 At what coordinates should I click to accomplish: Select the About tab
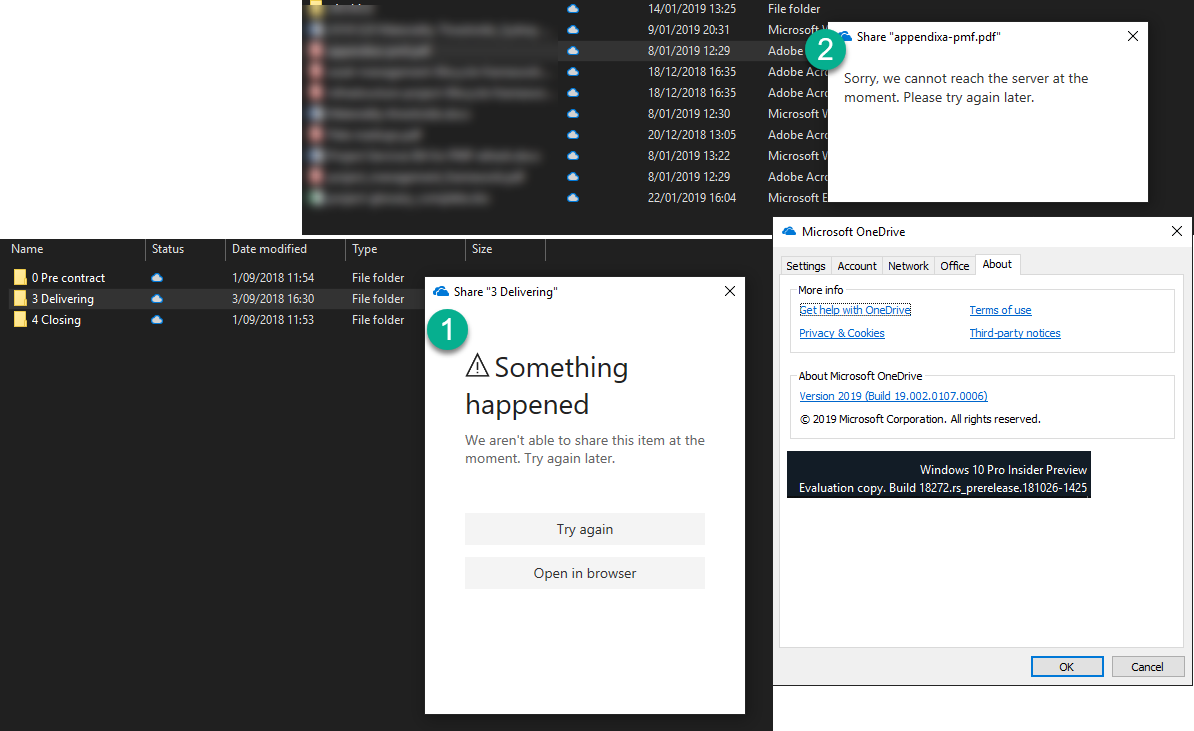tap(997, 264)
